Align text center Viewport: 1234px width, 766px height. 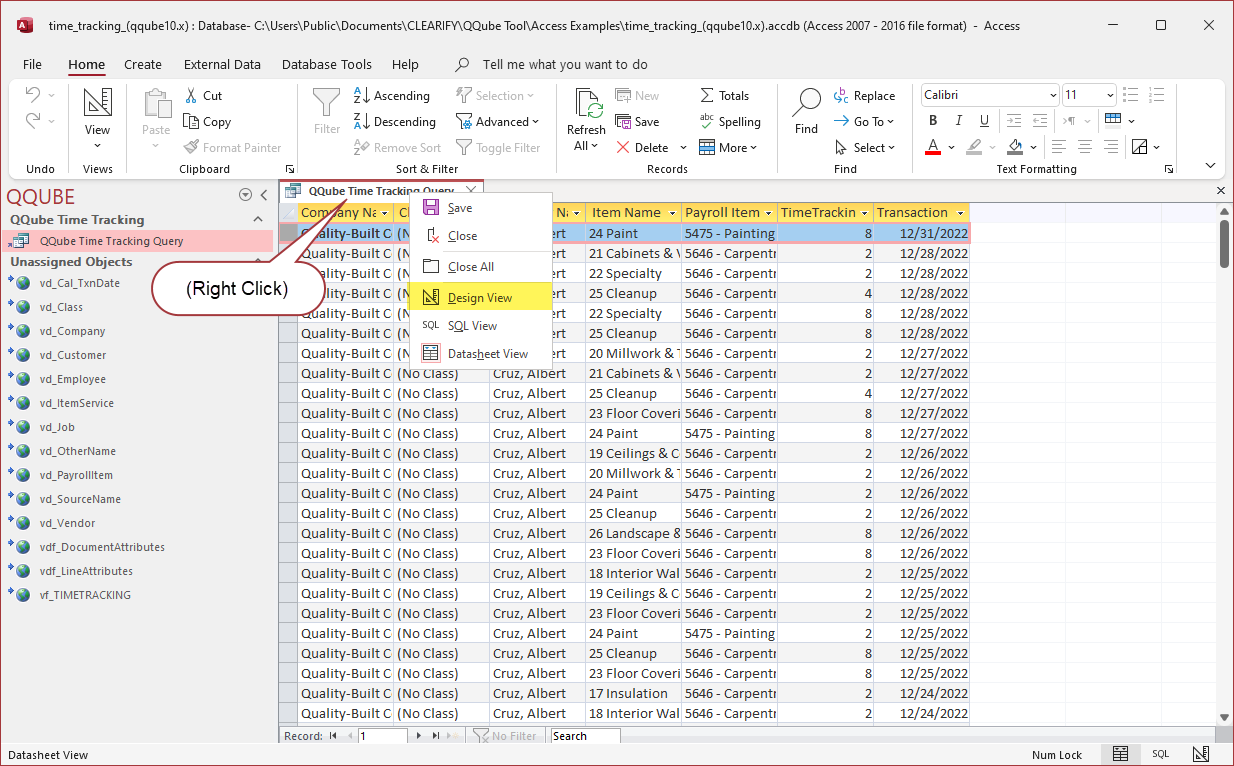coord(1084,147)
